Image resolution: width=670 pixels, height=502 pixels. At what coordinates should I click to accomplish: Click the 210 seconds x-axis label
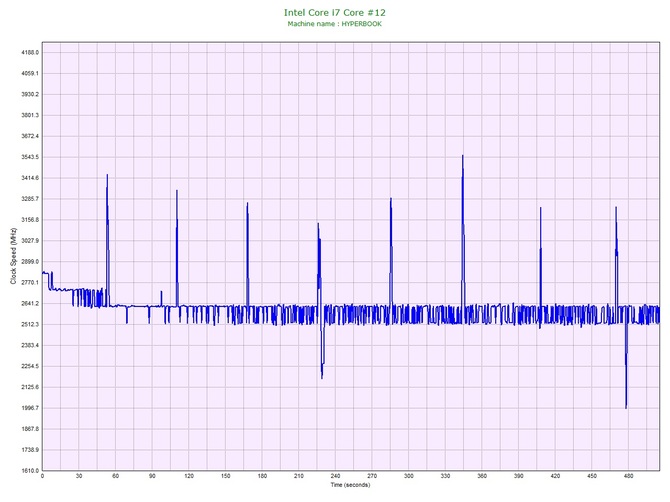(x=299, y=476)
